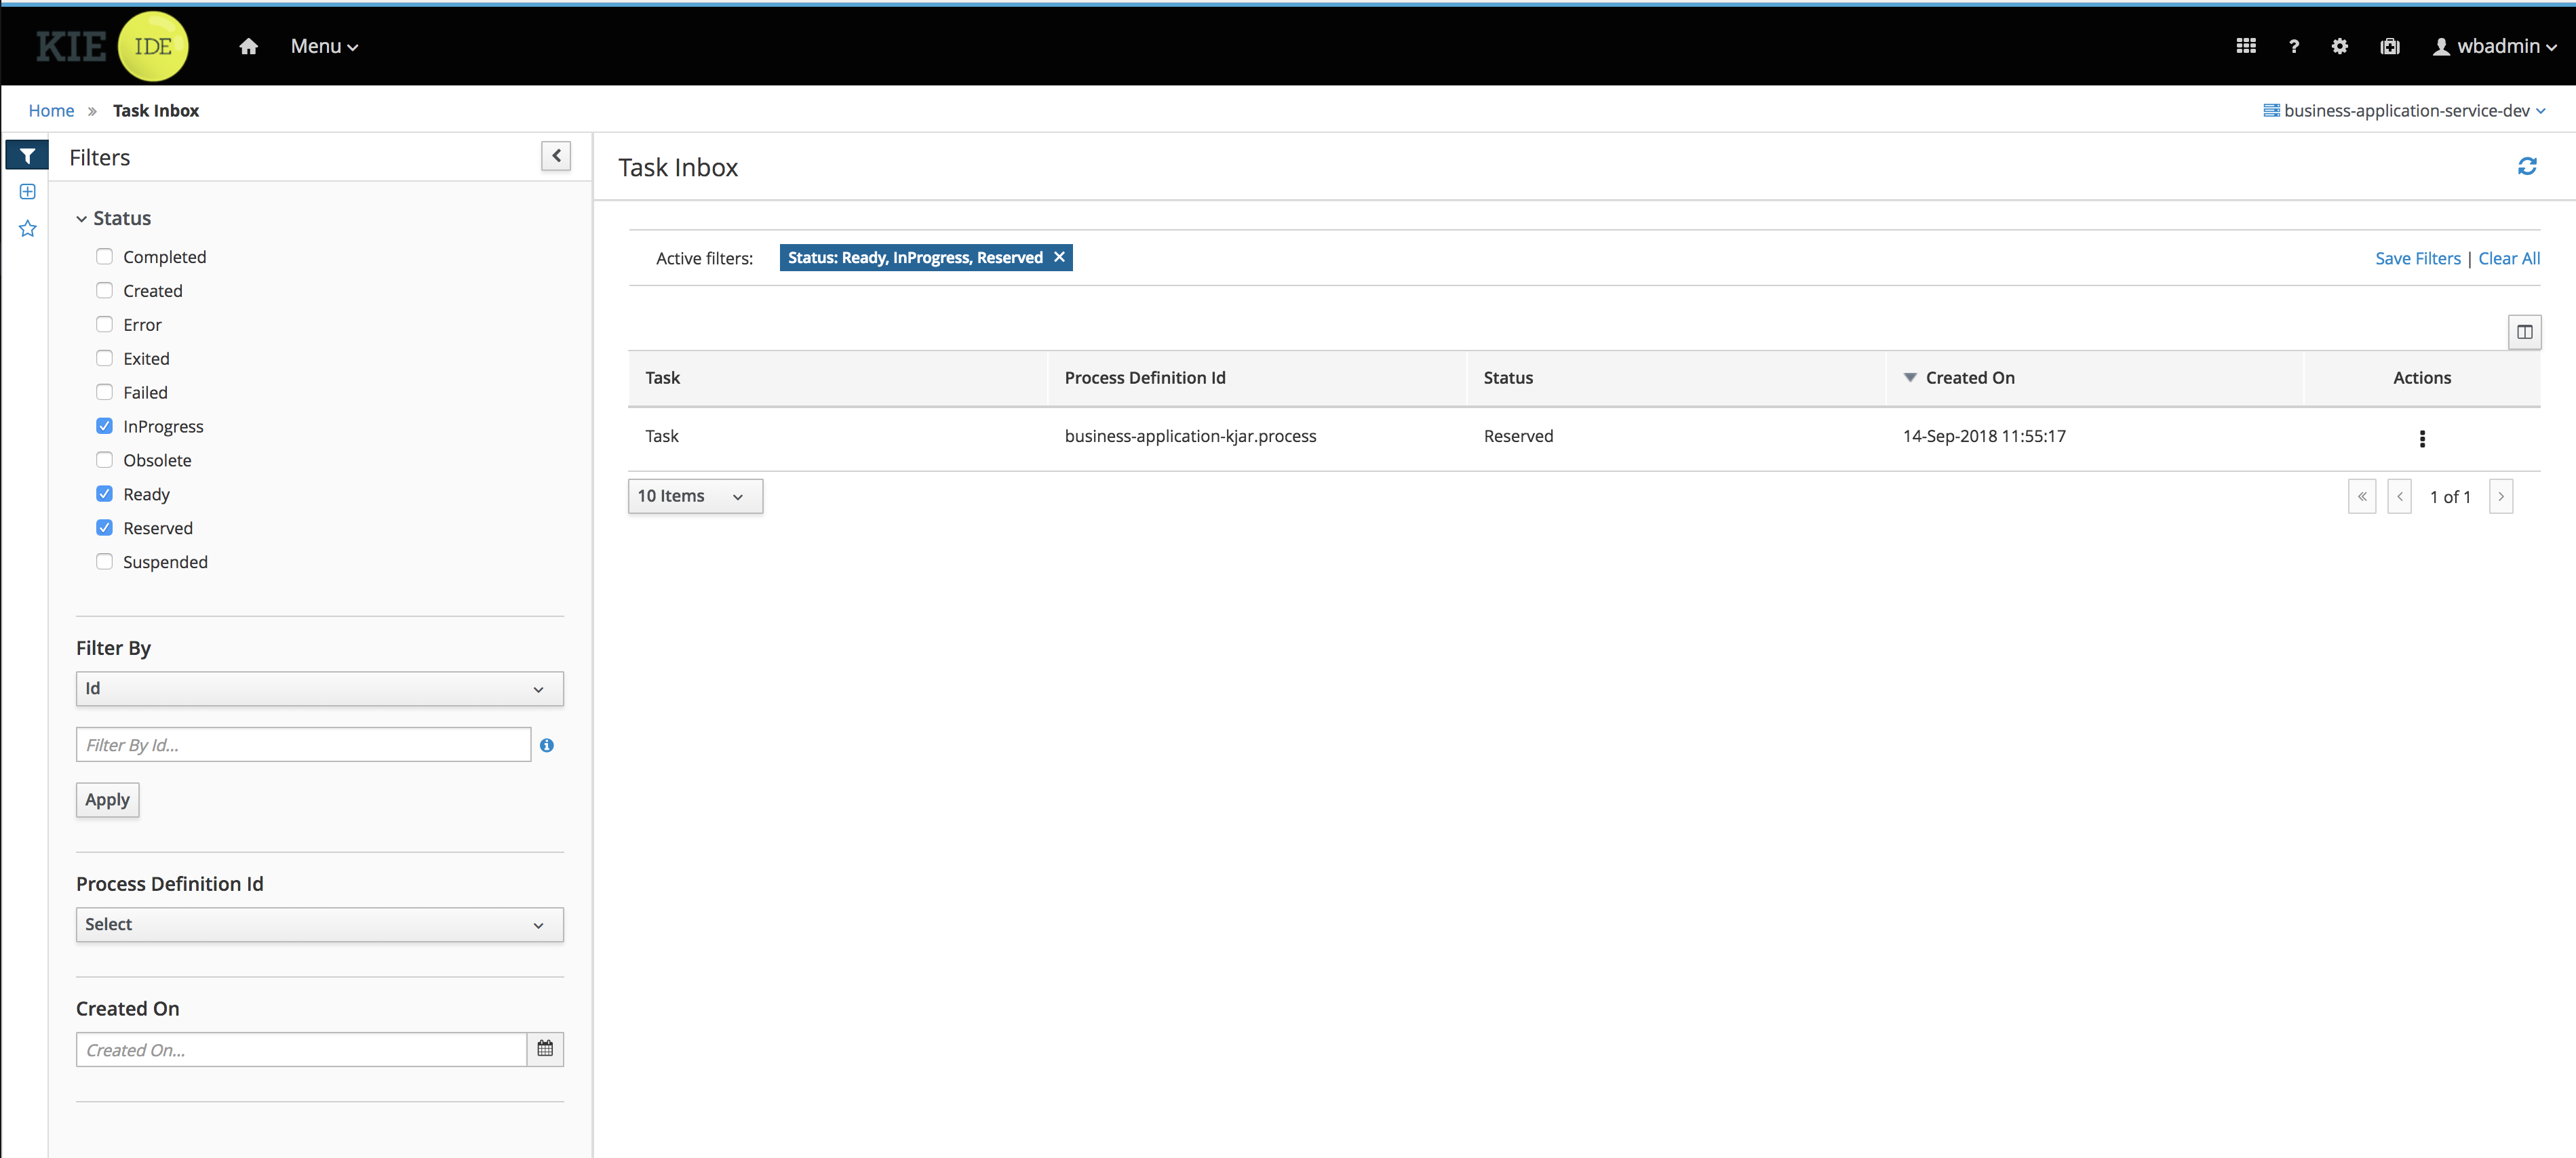The image size is (2576, 1158).
Task: Disable the Reserved status checkbox
Action: 104,527
